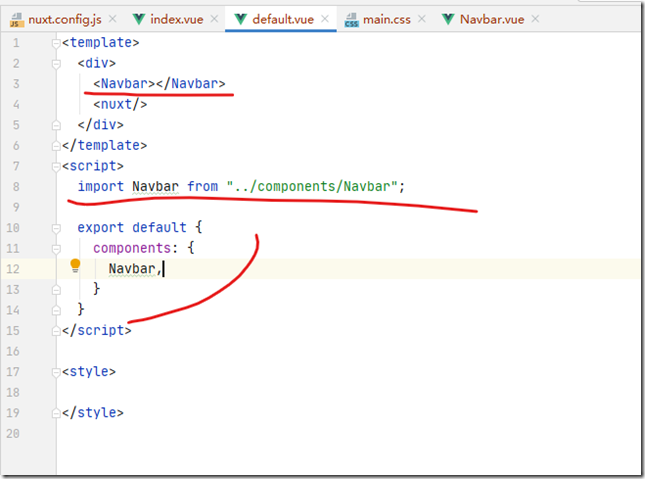Close the nuxt.config.js tab
Image resolution: width=645 pixels, height=479 pixels.
click(113, 19)
